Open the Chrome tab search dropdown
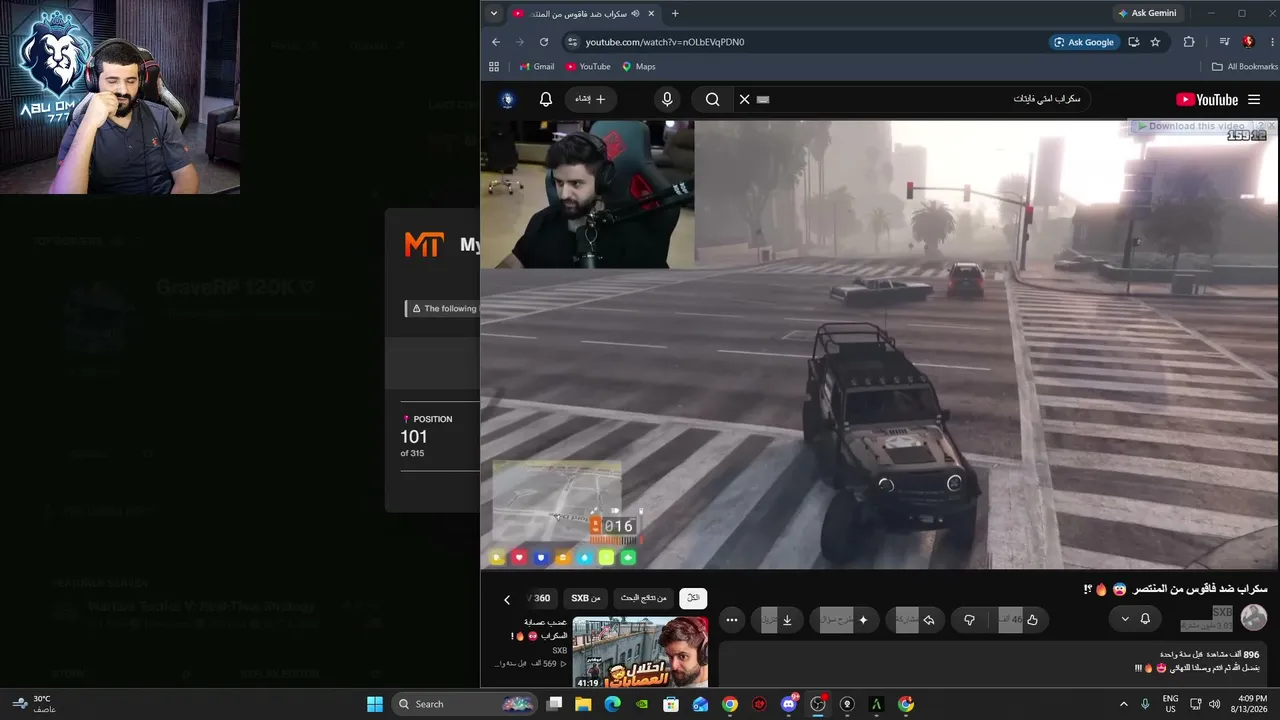Screen dimensions: 1280x720 [493, 13]
